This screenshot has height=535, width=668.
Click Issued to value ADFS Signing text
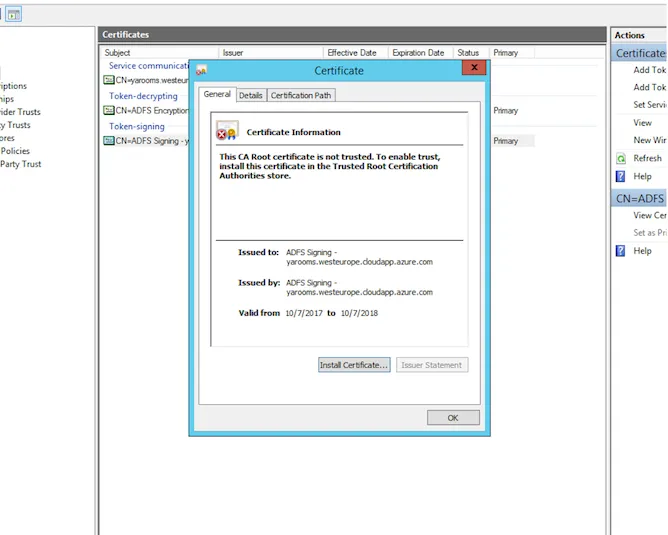[359, 257]
